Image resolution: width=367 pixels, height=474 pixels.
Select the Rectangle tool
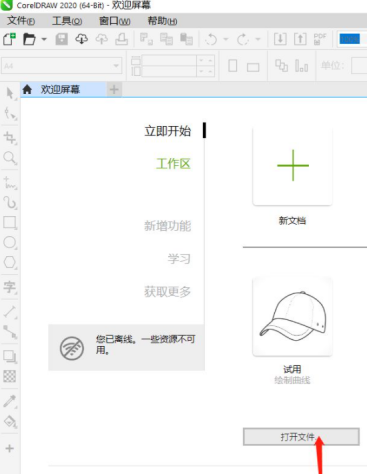click(10, 223)
